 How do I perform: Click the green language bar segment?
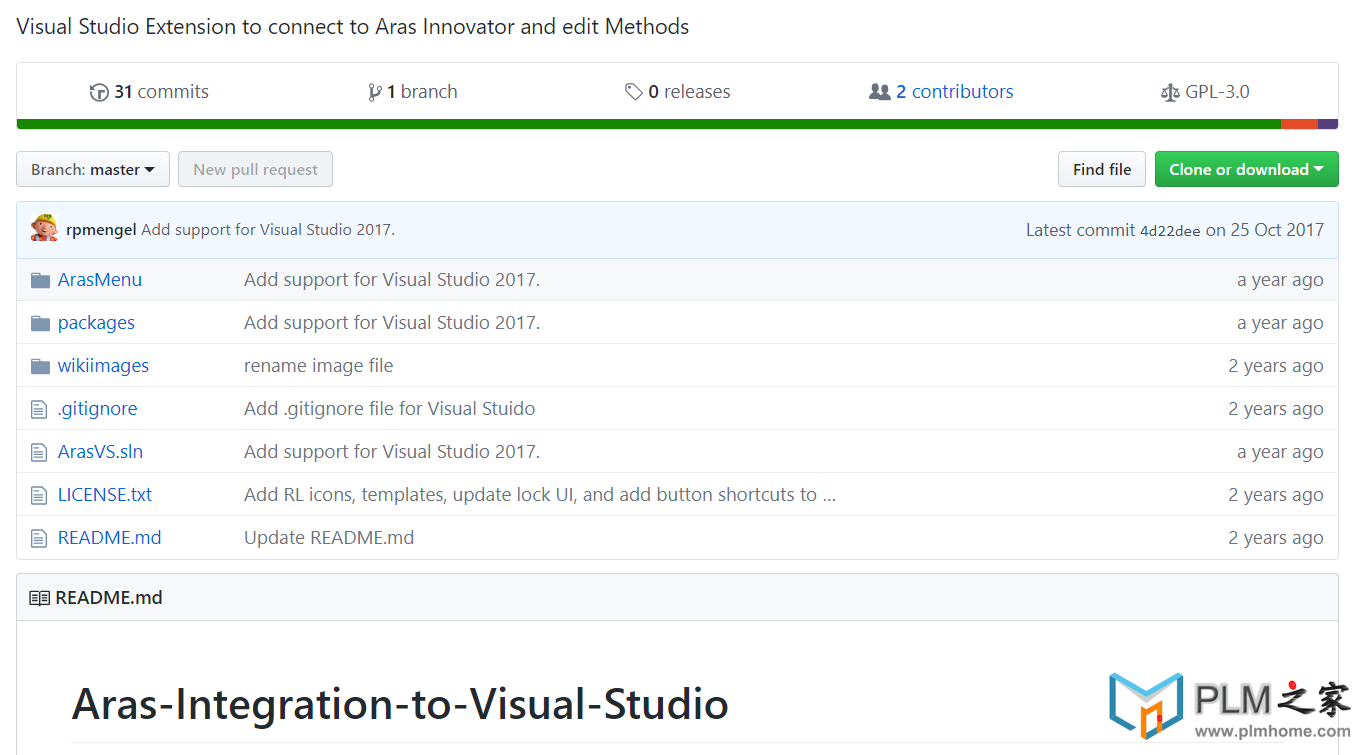point(649,124)
